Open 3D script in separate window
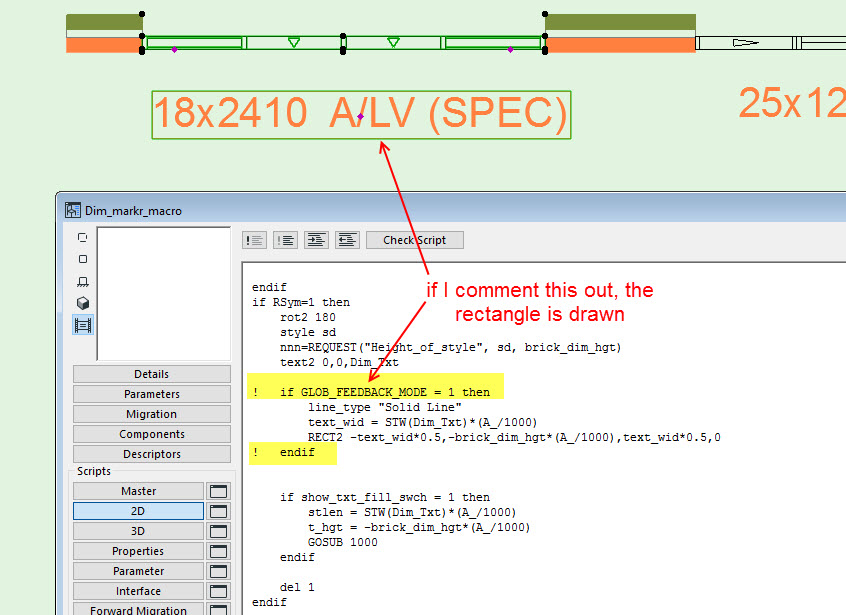846x615 pixels. tap(219, 531)
